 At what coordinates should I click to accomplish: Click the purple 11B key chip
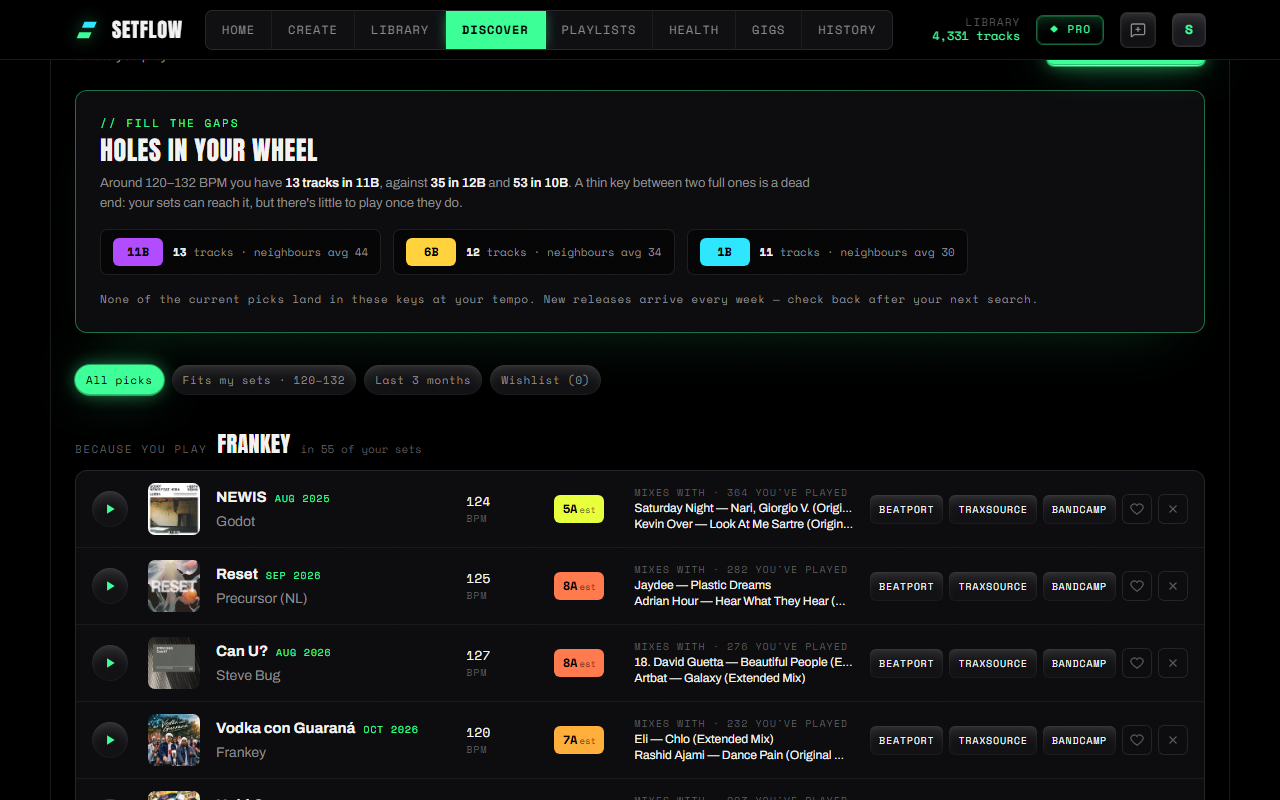pyautogui.click(x=138, y=252)
